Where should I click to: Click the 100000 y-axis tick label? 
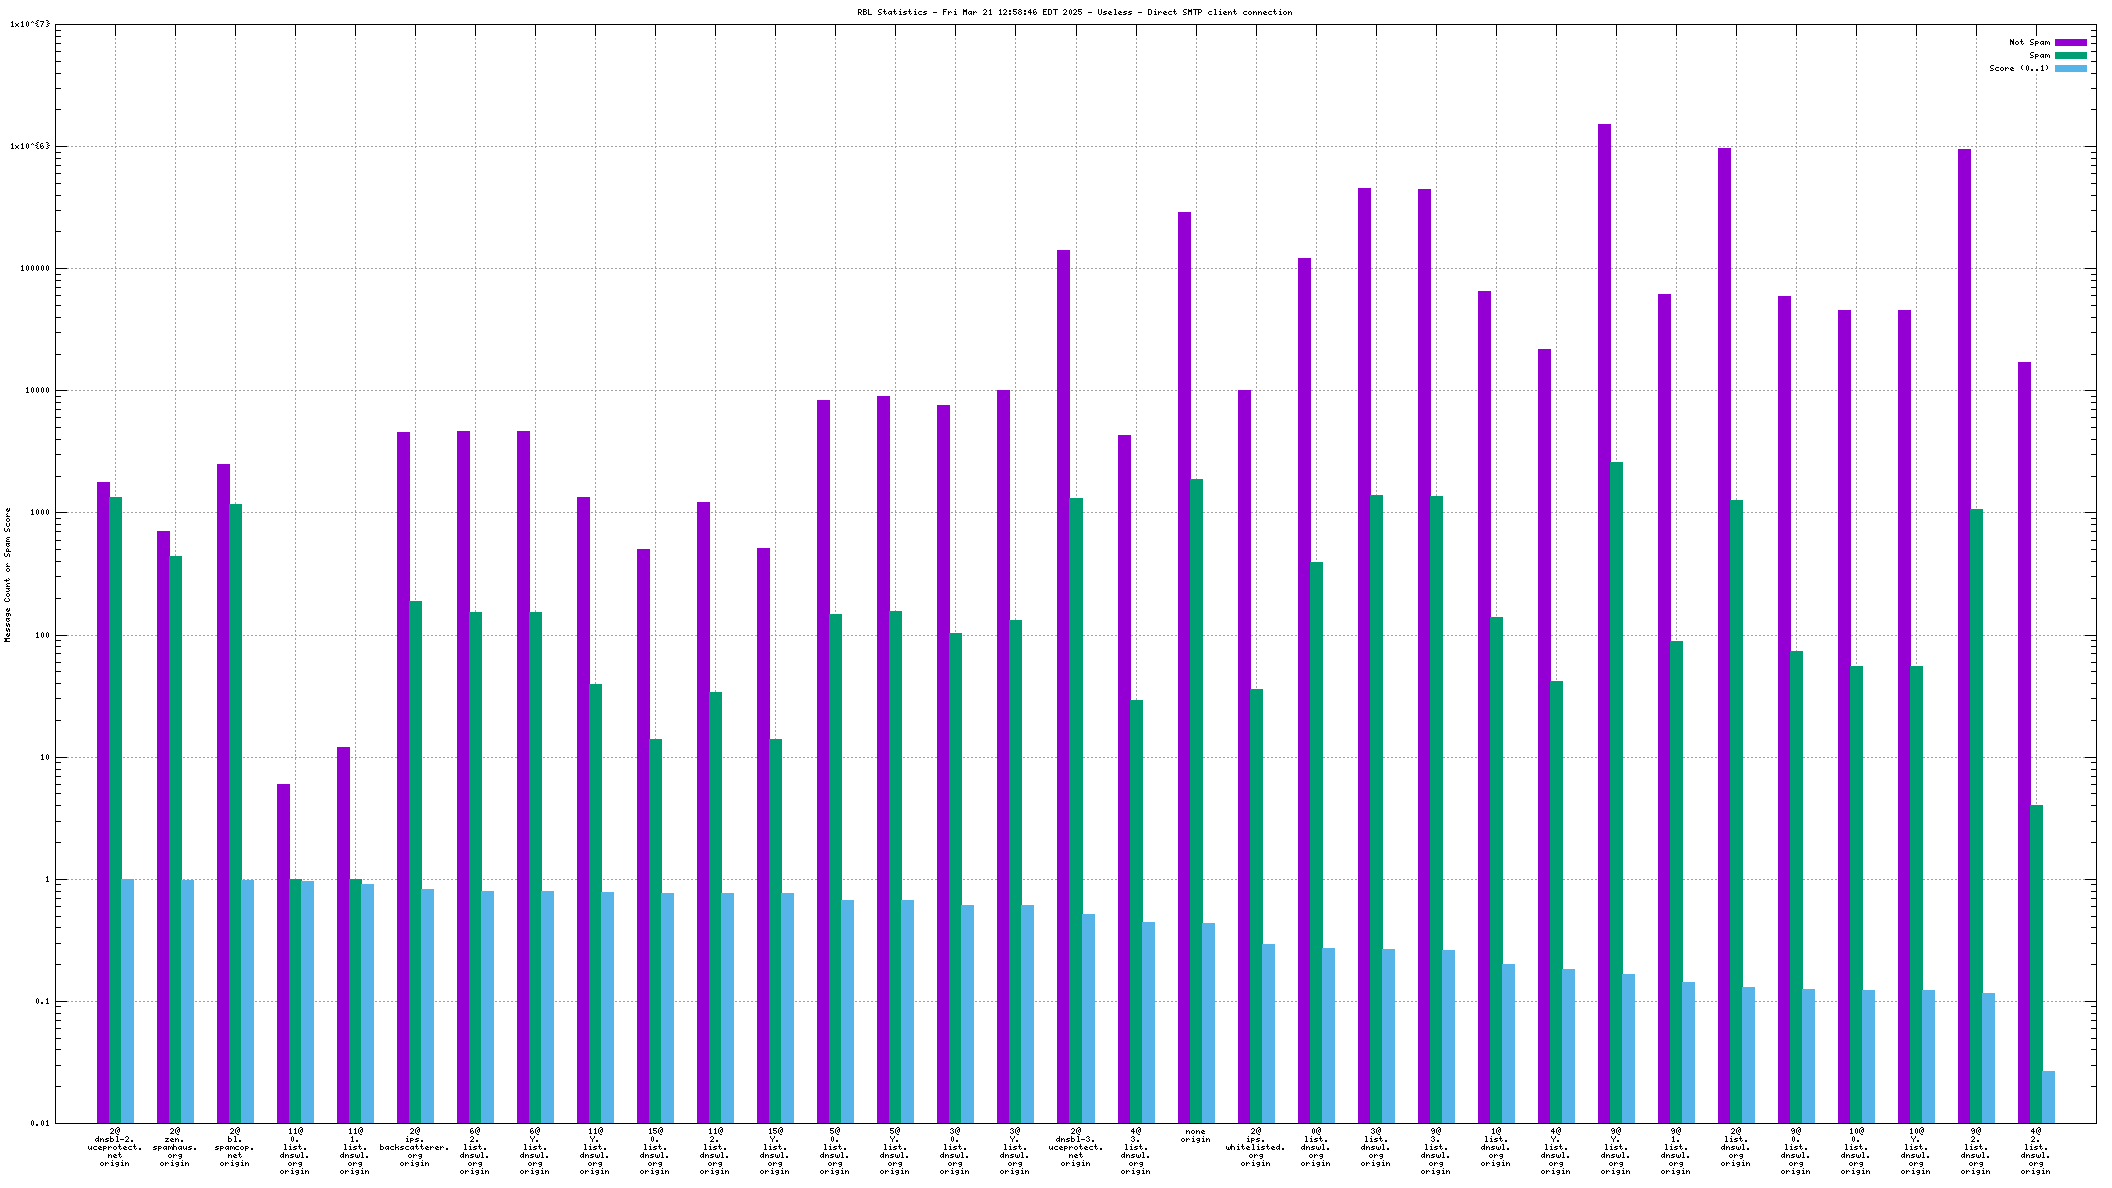coord(36,268)
